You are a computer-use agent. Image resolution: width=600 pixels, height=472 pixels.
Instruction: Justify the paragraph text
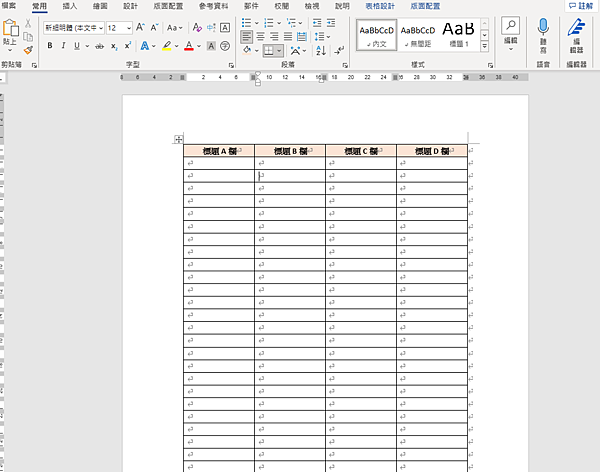pos(288,37)
